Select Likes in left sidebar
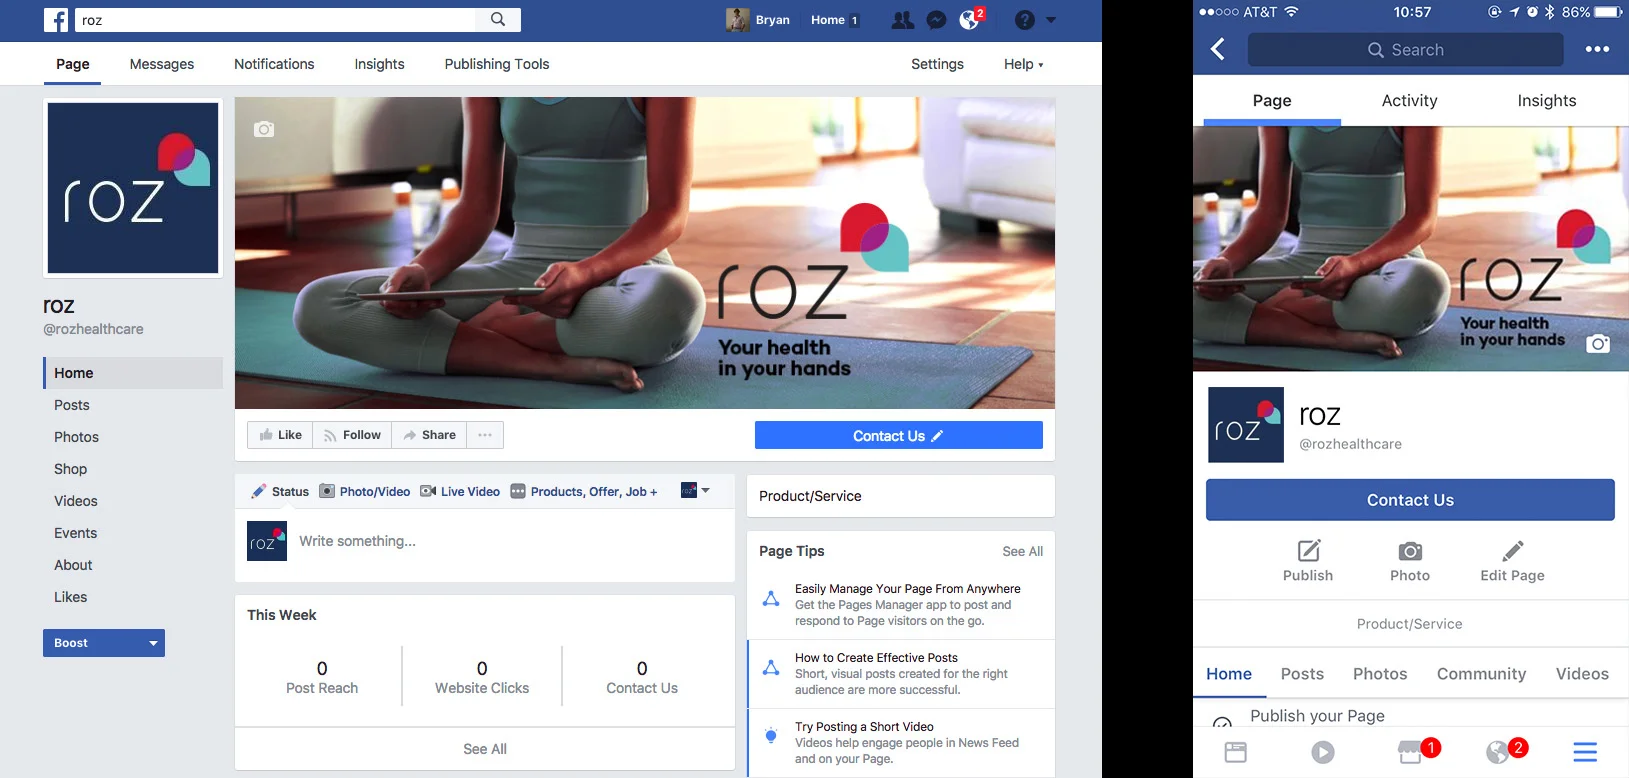The image size is (1629, 778). coord(70,597)
